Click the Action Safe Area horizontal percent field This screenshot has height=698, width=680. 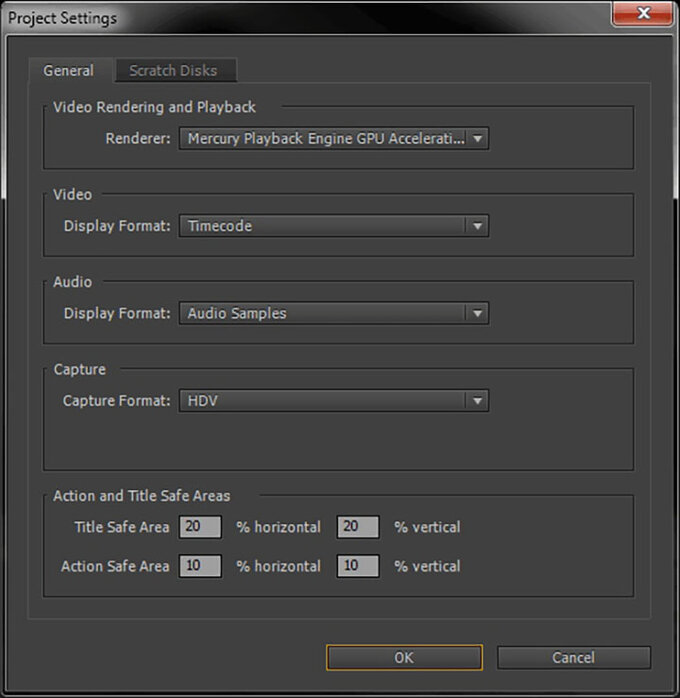(x=200, y=566)
